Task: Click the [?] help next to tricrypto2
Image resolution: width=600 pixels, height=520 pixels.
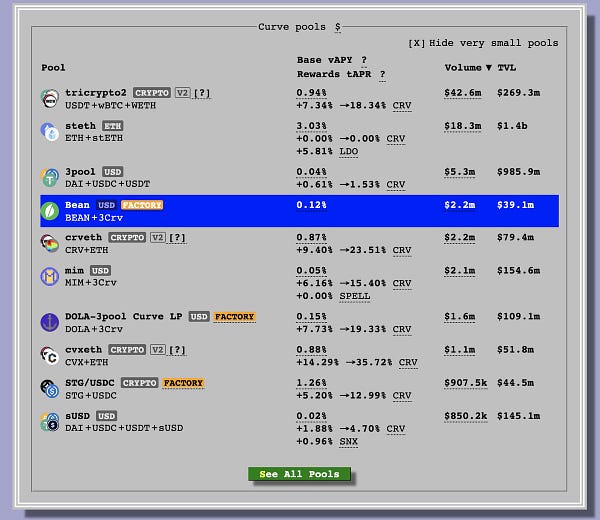Action: [x=202, y=93]
